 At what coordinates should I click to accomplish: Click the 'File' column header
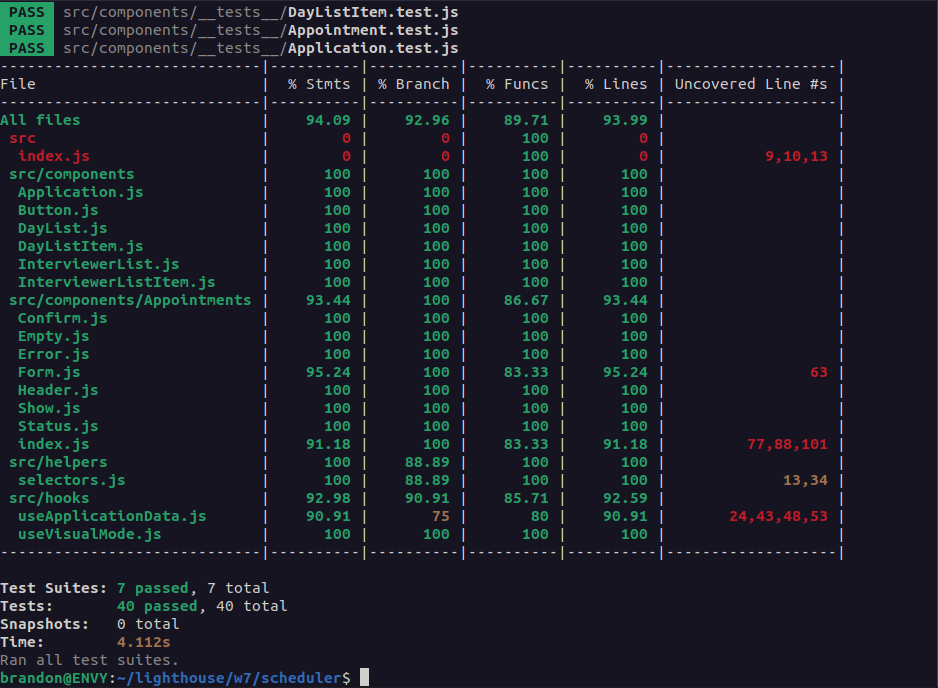(18, 84)
